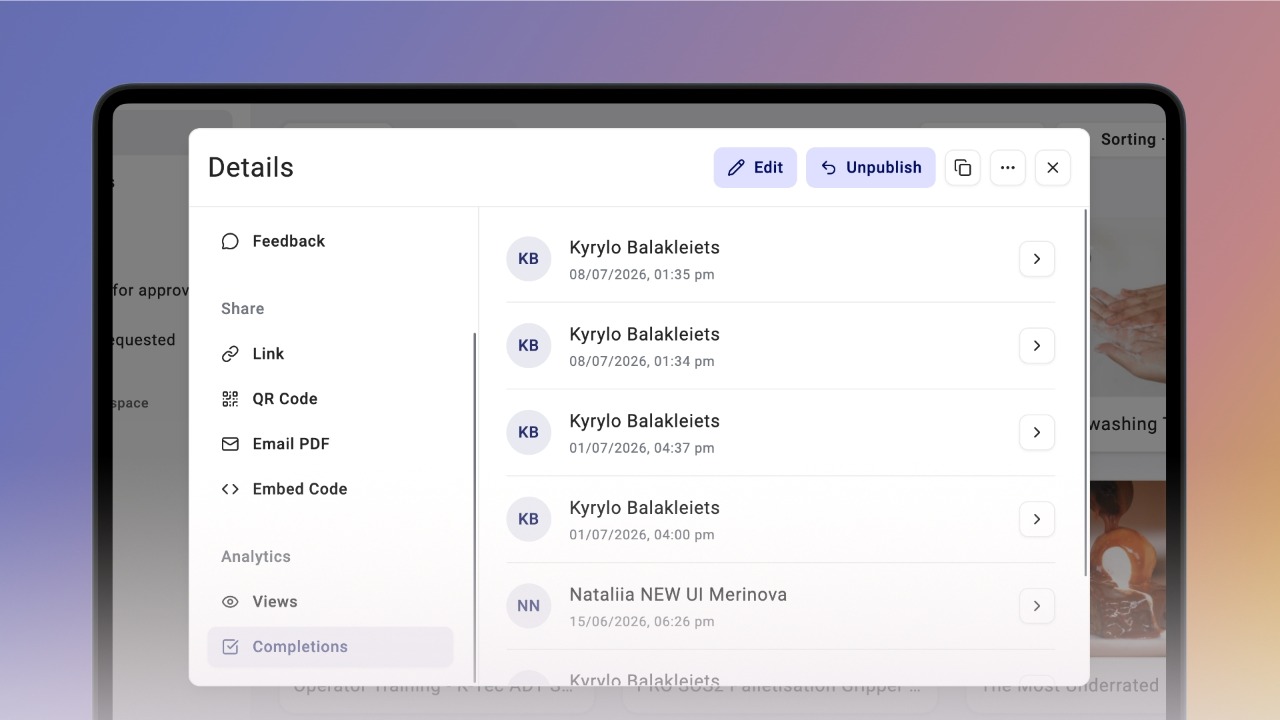
Task: Click KB avatar for 01:34 pm completion
Action: (529, 346)
